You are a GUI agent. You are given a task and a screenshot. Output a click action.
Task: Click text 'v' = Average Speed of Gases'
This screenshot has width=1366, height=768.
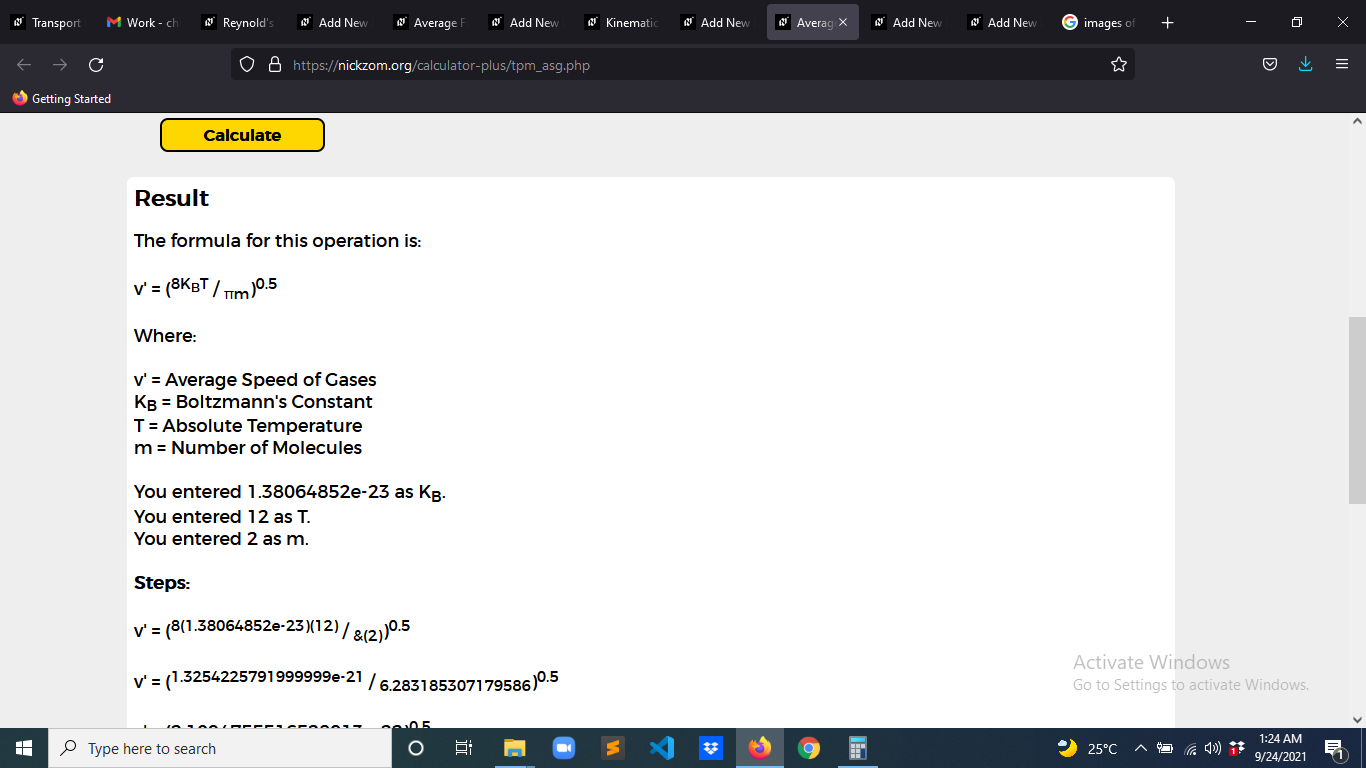255,380
